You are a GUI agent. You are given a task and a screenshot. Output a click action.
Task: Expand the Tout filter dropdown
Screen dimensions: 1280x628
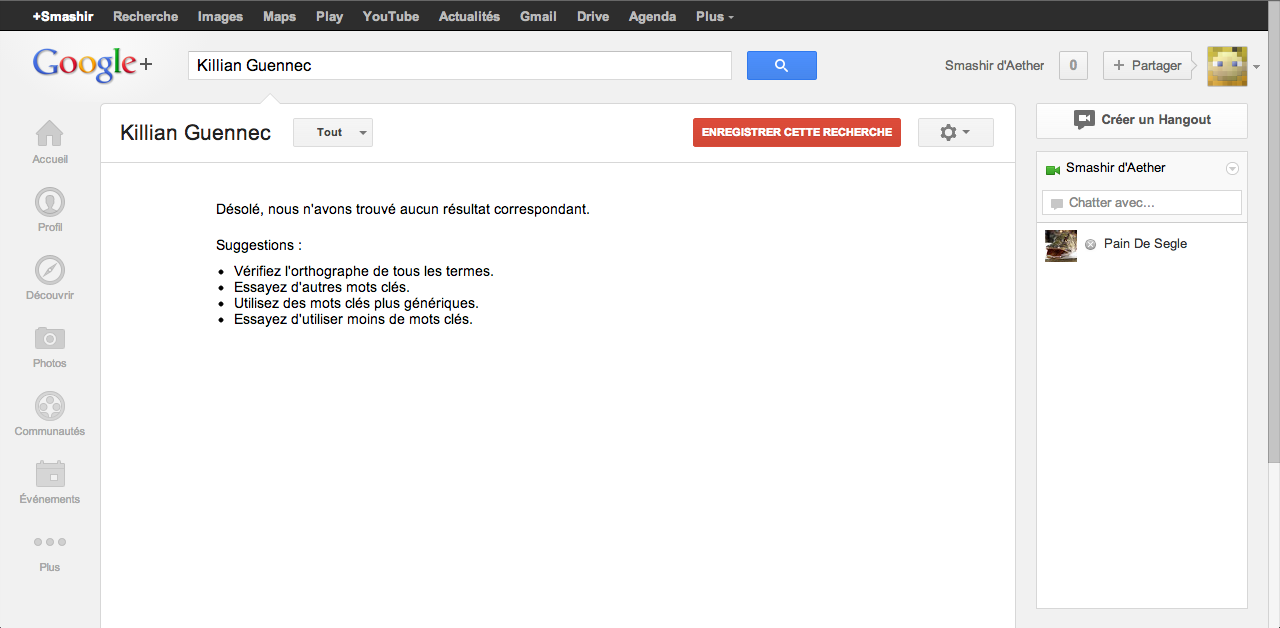(332, 132)
